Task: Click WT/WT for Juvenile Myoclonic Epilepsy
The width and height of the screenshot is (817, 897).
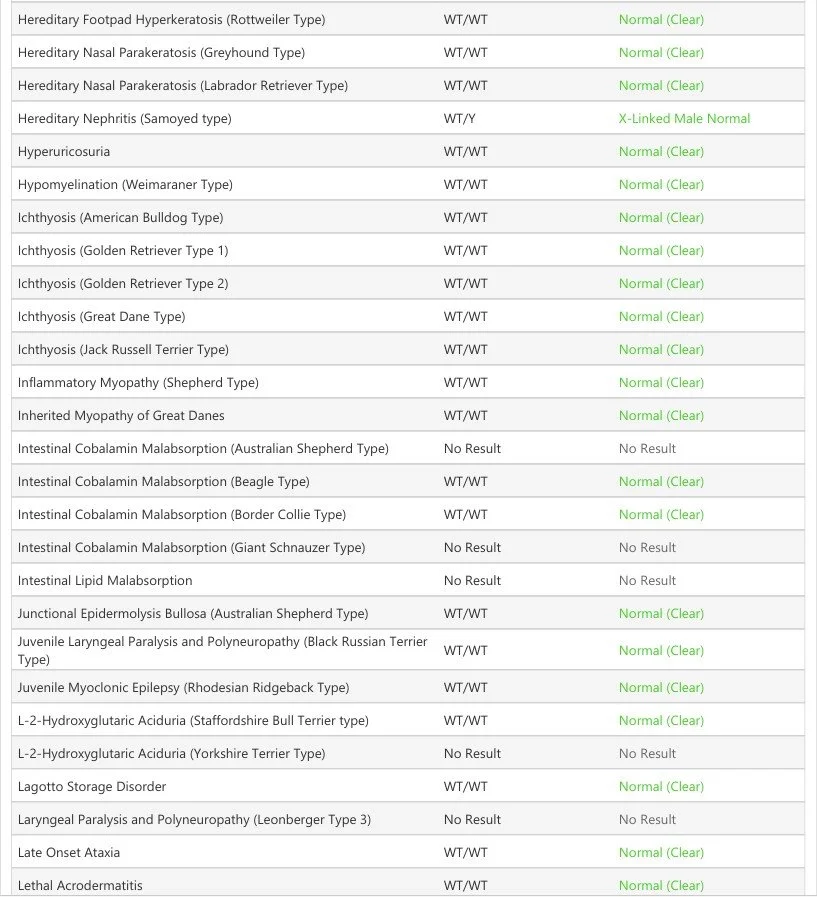Action: click(x=466, y=687)
